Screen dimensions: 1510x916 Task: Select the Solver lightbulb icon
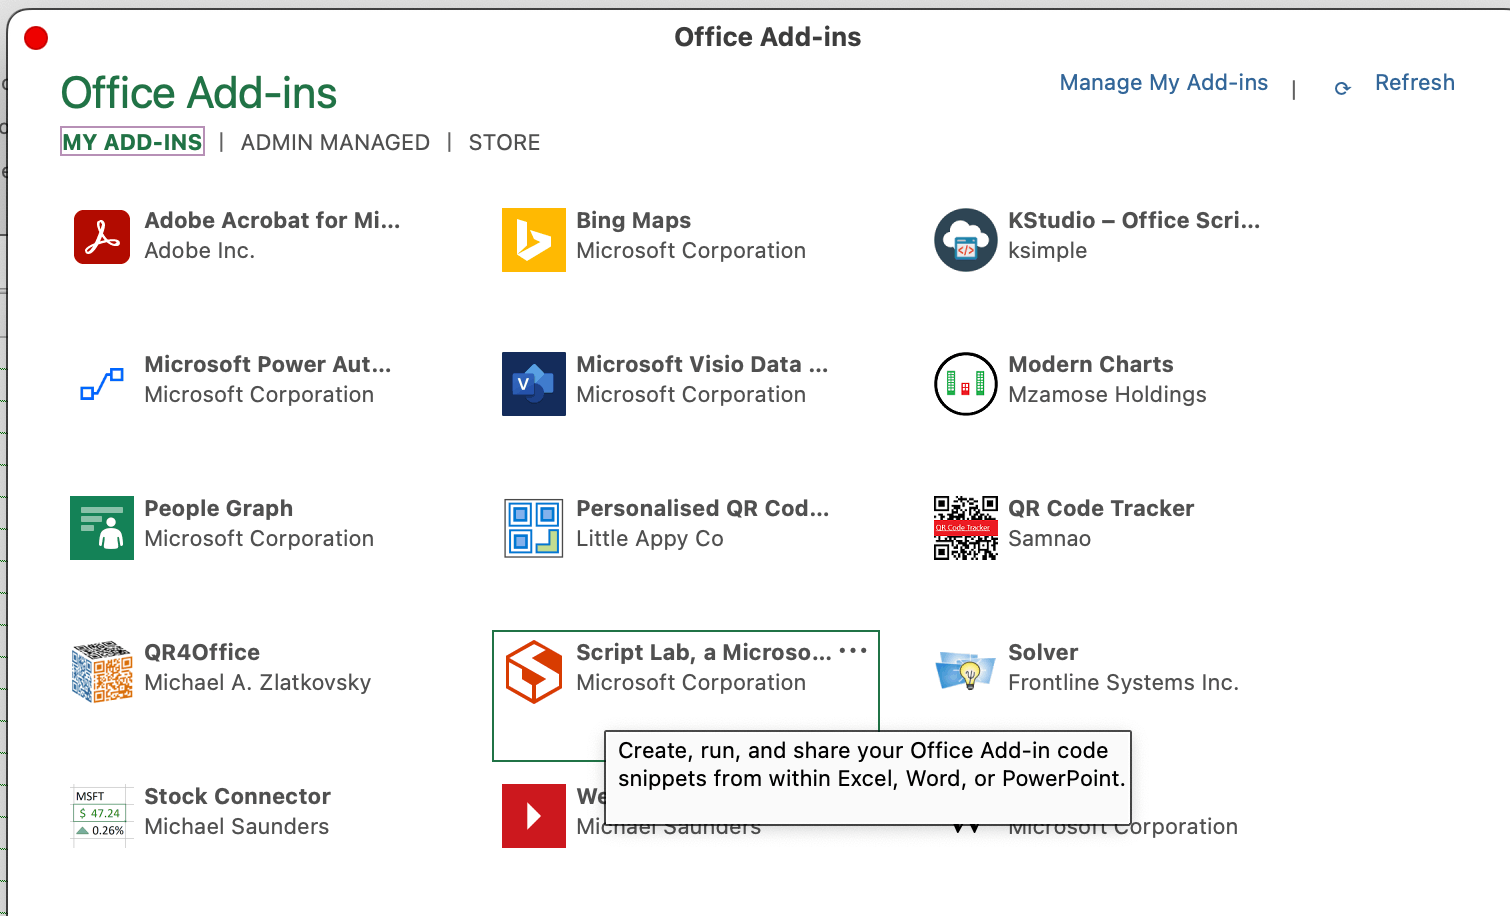tap(966, 672)
